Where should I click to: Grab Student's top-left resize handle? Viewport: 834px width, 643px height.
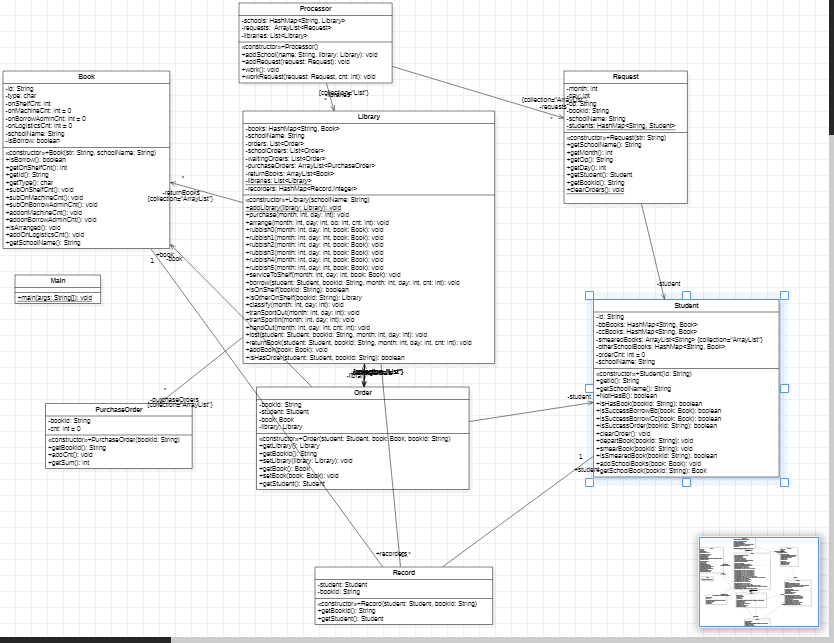(588, 296)
